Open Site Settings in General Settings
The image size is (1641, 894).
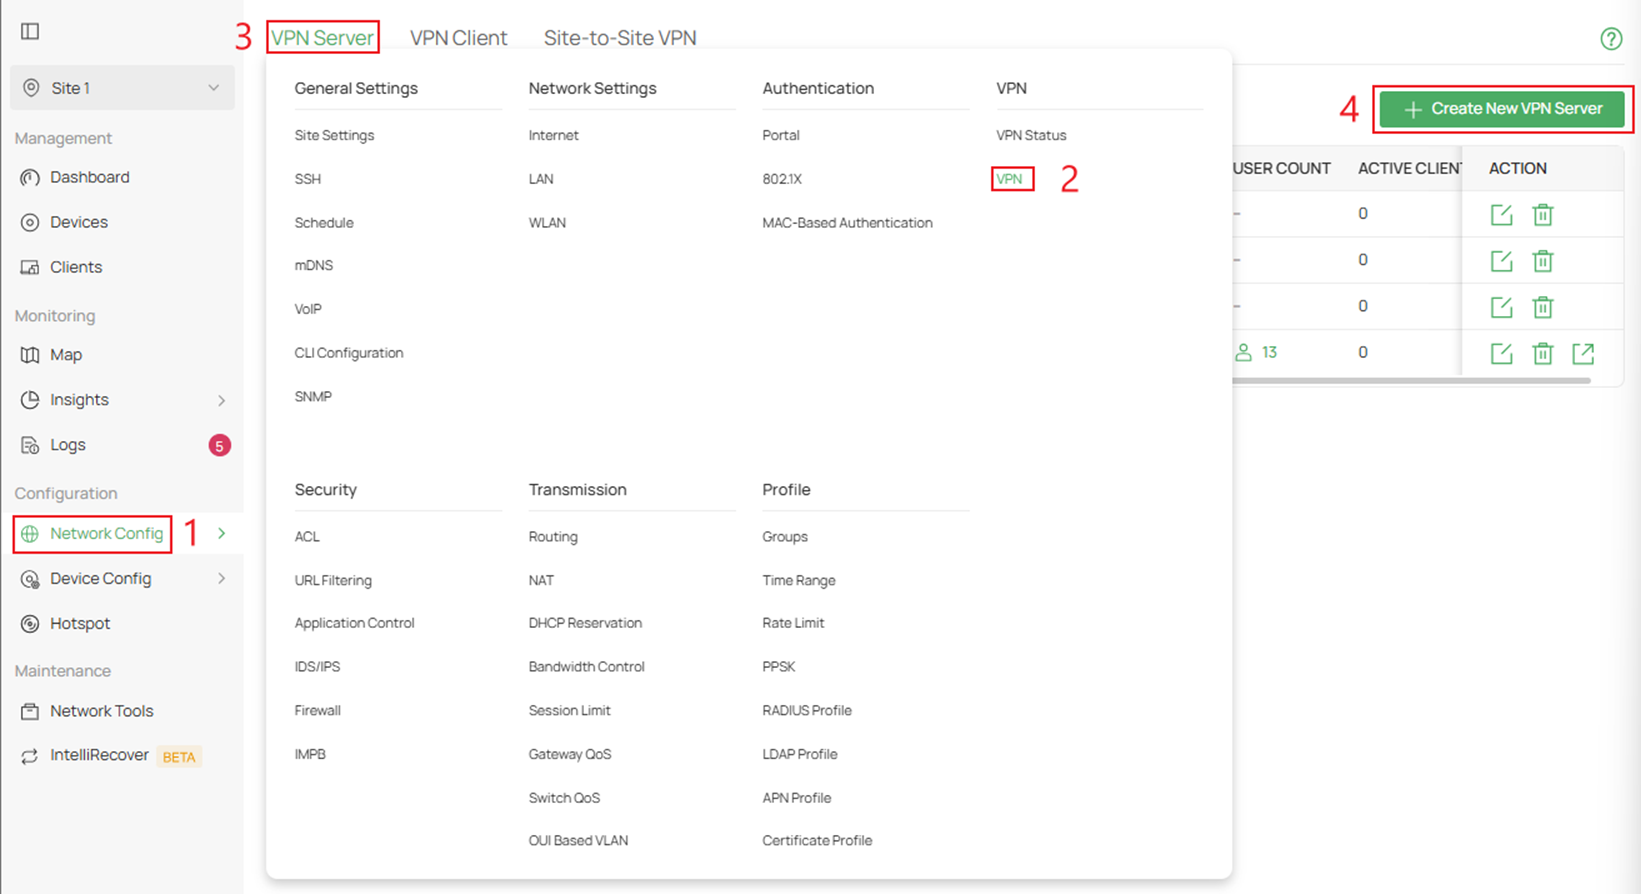click(334, 135)
